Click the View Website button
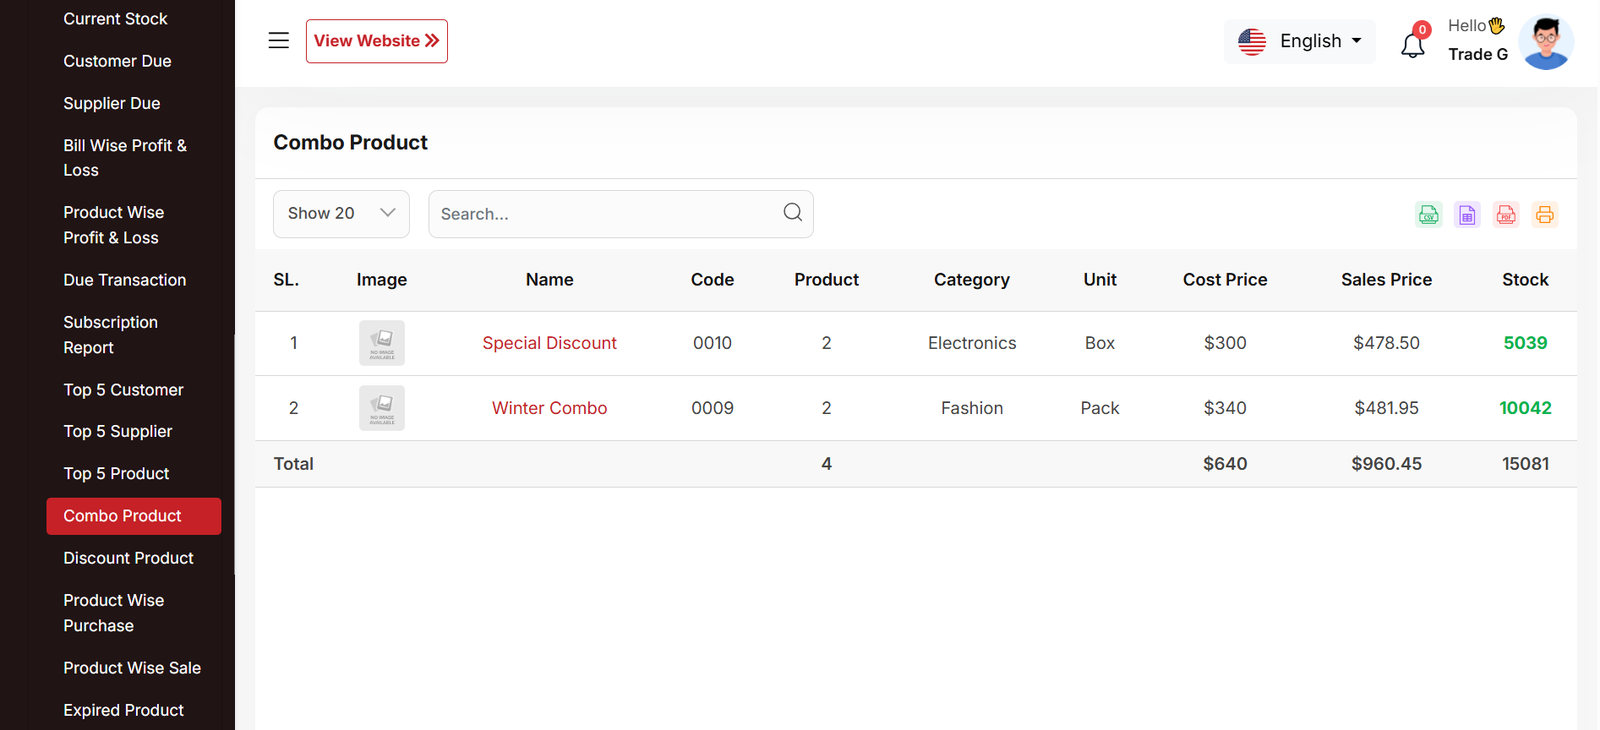Image resolution: width=1600 pixels, height=730 pixels. click(x=376, y=41)
